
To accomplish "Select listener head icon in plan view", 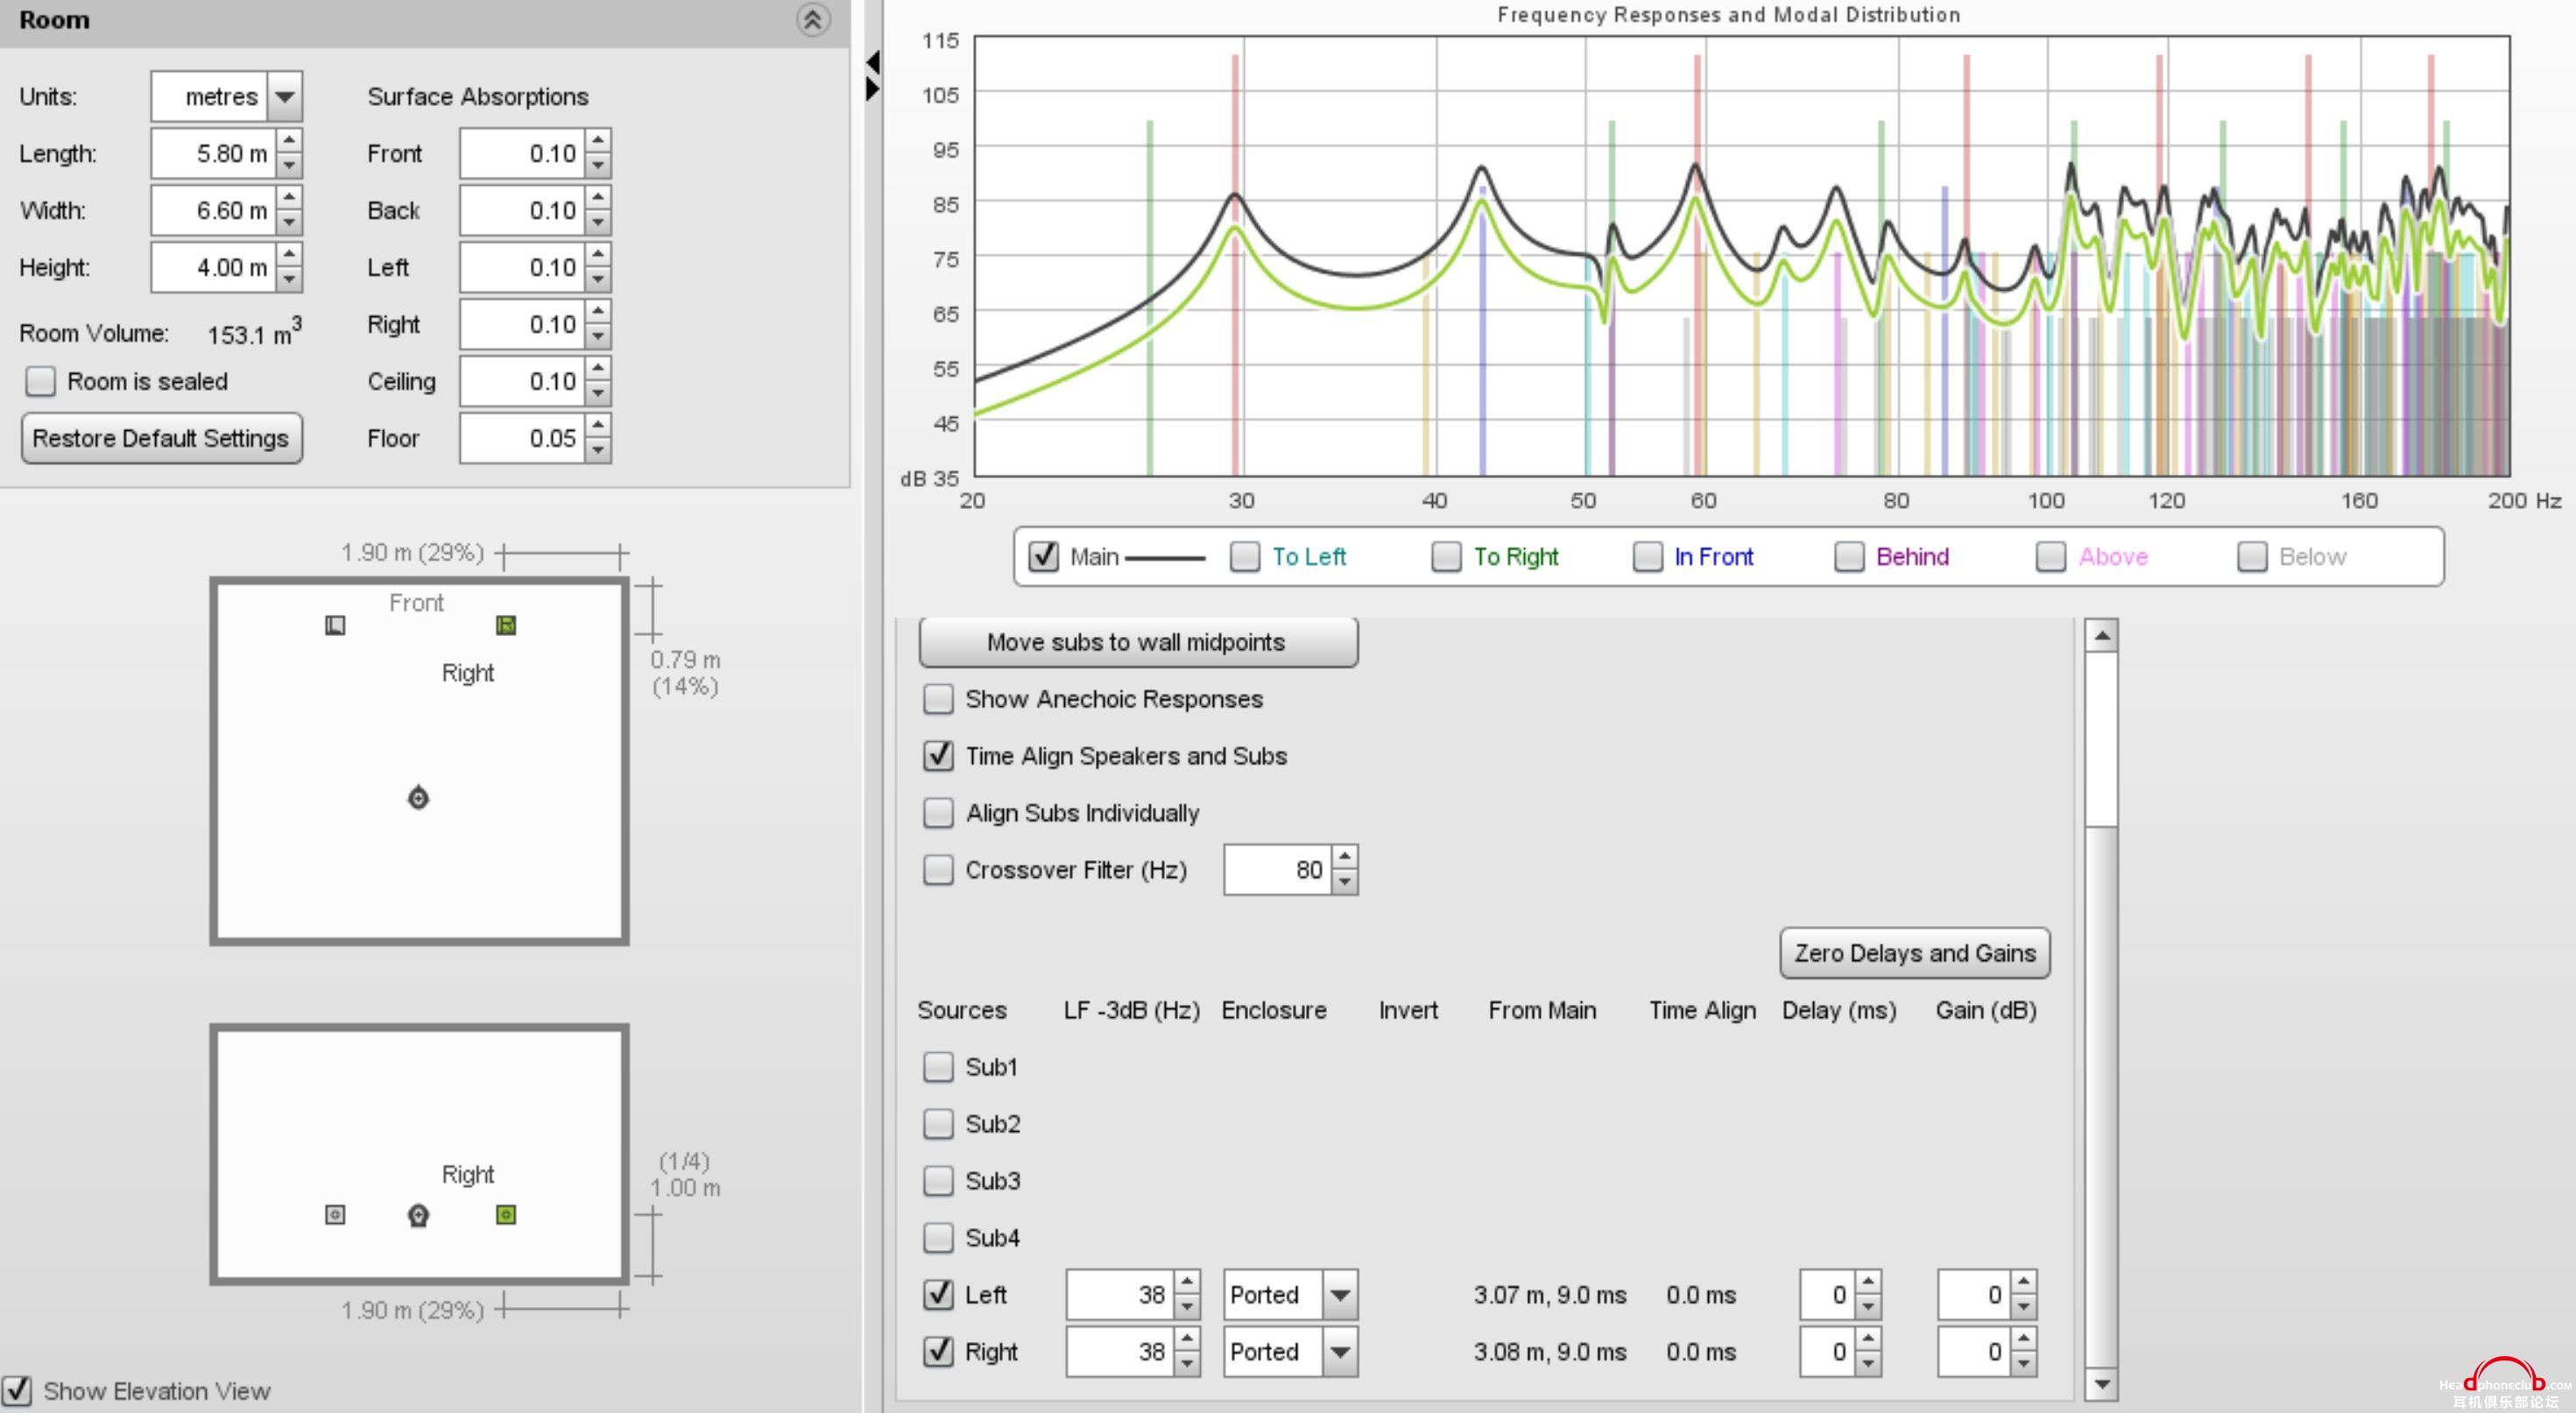I will (x=418, y=797).
